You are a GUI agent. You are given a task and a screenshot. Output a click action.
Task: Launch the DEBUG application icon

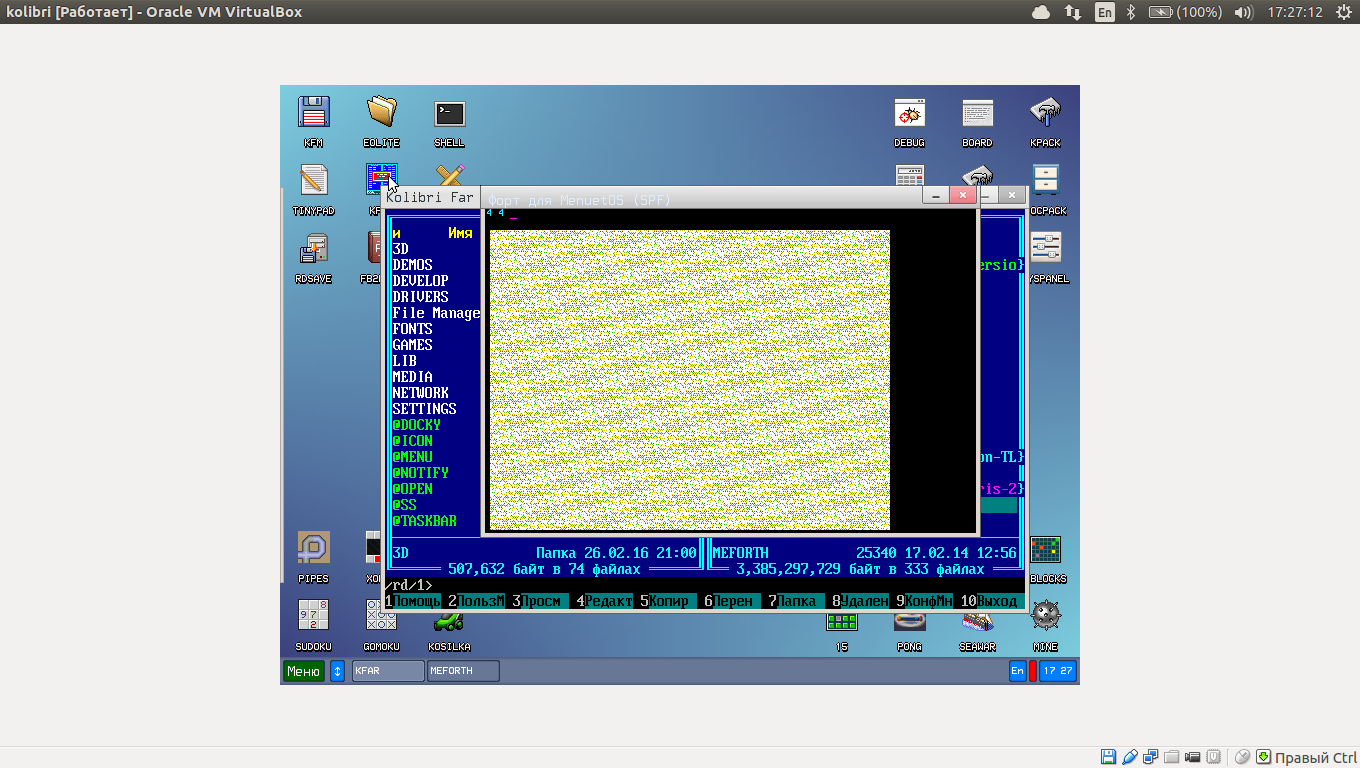[x=909, y=113]
